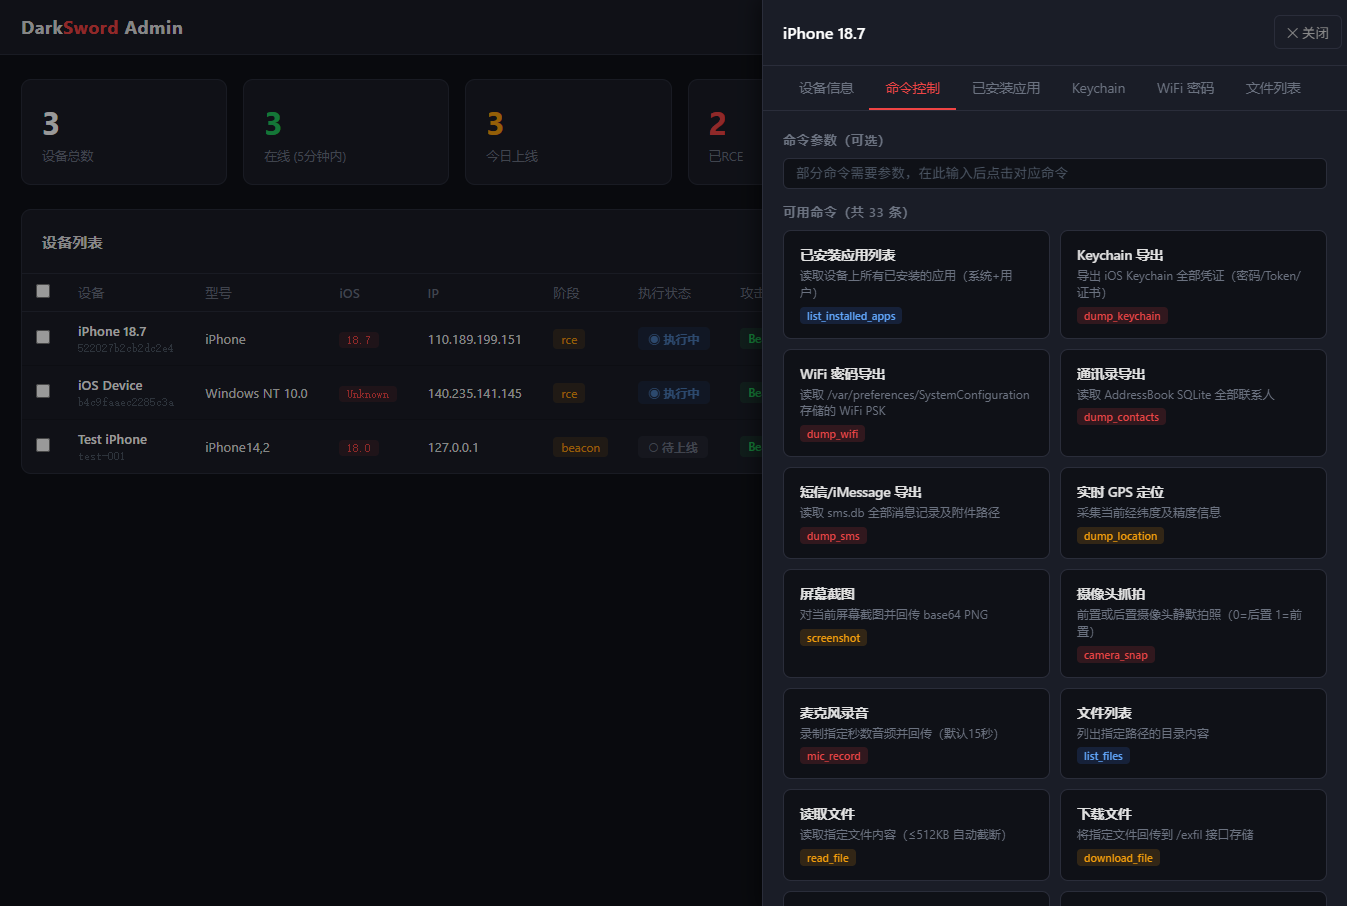Tick the select-all checkbox in table header
Viewport: 1347px width, 906px height.
pyautogui.click(x=43, y=291)
